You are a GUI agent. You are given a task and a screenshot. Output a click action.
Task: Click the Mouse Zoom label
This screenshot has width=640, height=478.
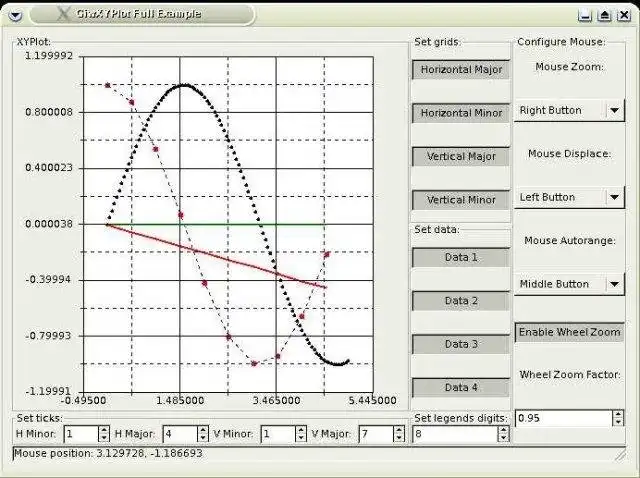click(x=569, y=67)
